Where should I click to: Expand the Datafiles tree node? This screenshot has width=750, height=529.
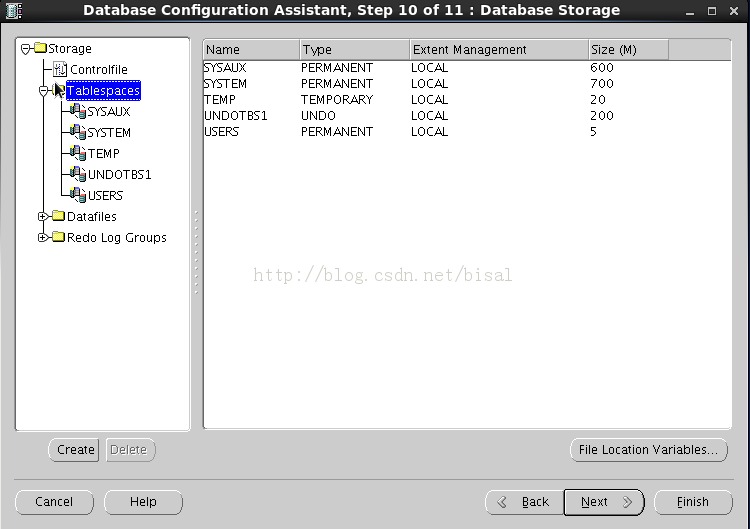43,217
